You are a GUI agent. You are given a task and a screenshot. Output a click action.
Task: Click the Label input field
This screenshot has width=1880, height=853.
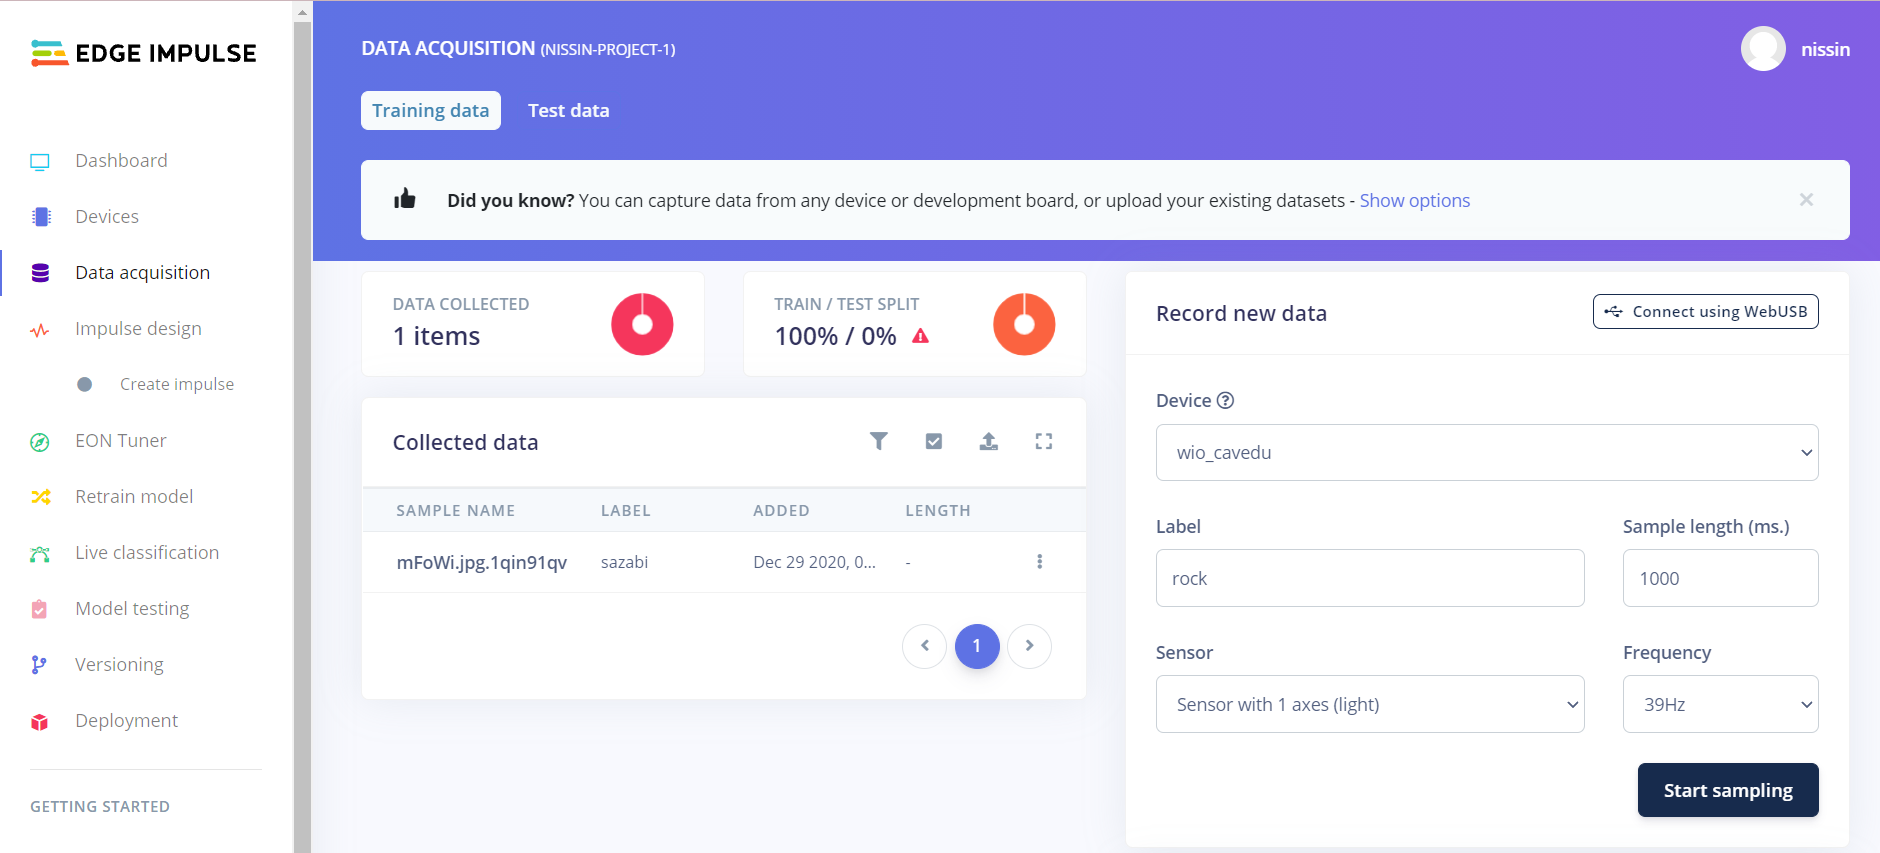coord(1370,578)
